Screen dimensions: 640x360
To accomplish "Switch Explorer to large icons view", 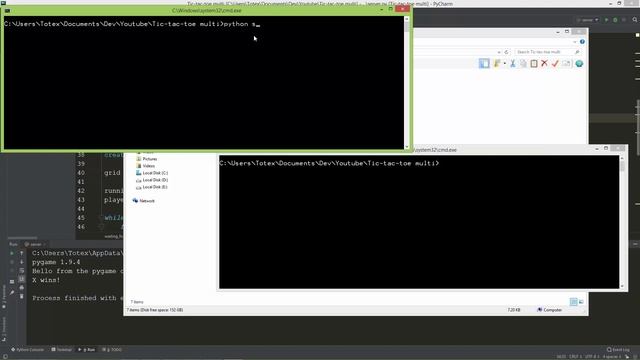I will pyautogui.click(x=581, y=302).
